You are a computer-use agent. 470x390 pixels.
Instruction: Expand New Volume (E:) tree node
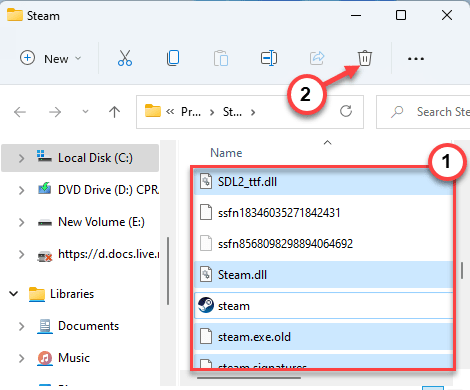pos(21,222)
